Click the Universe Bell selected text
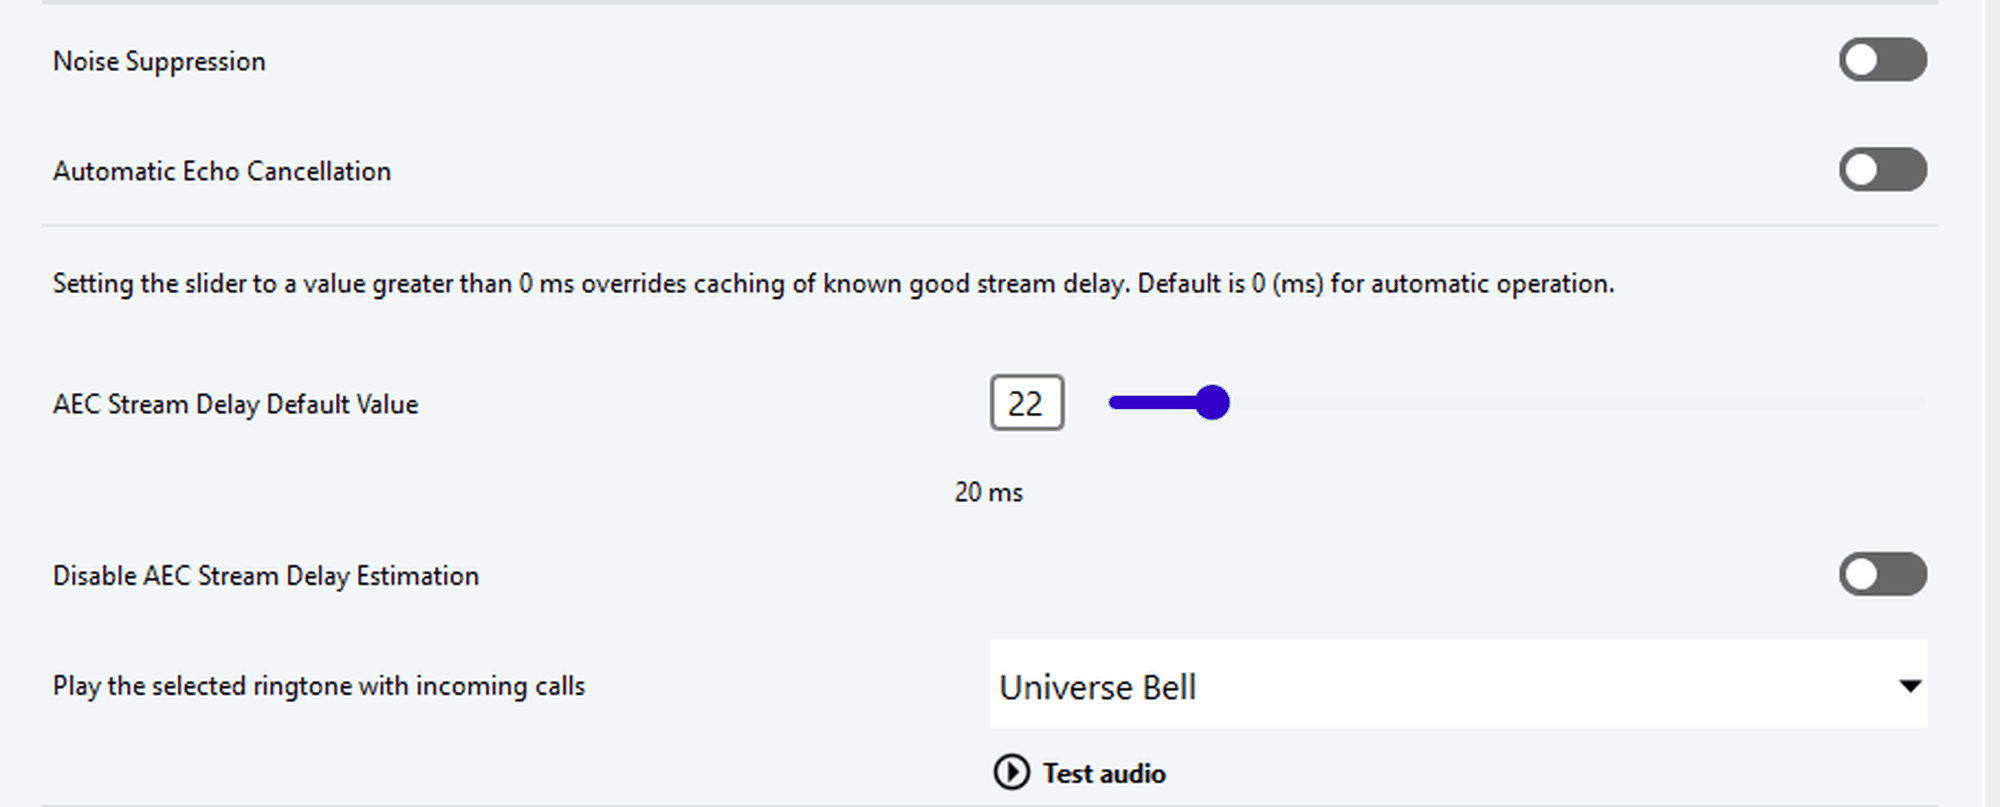The height and width of the screenshot is (807, 2000). pos(1097,688)
